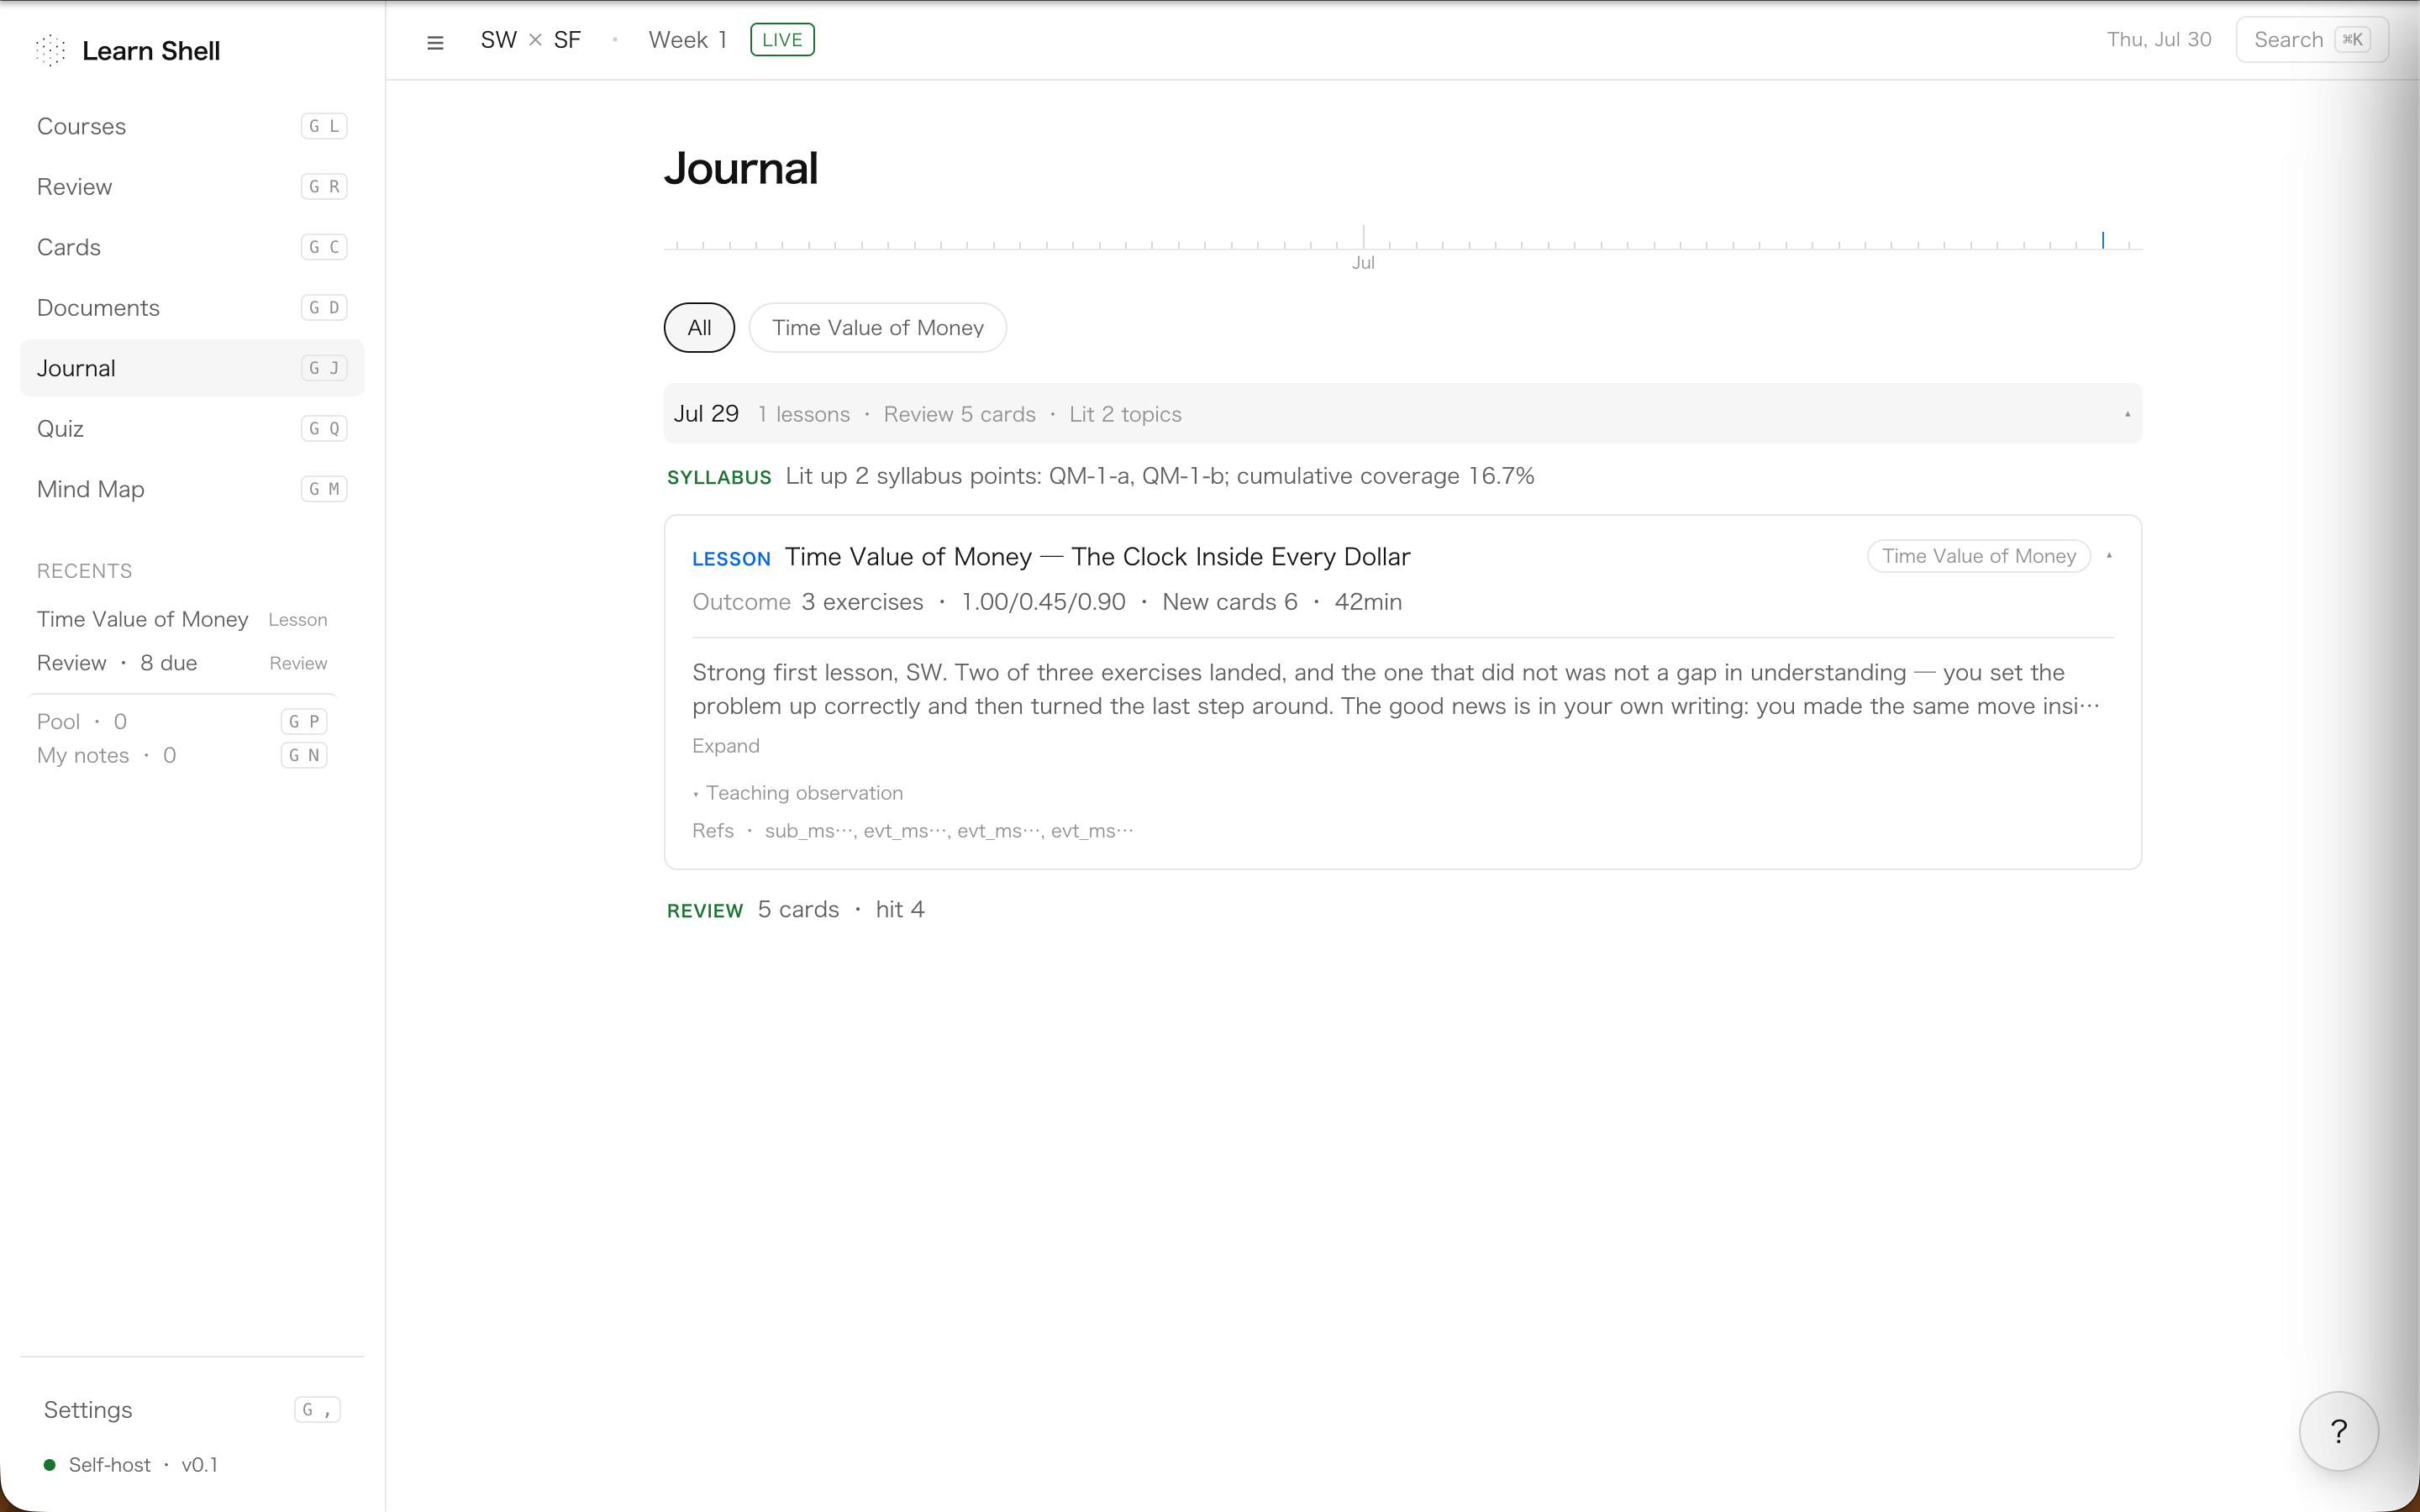Select the Journal sidebar item

(x=192, y=368)
